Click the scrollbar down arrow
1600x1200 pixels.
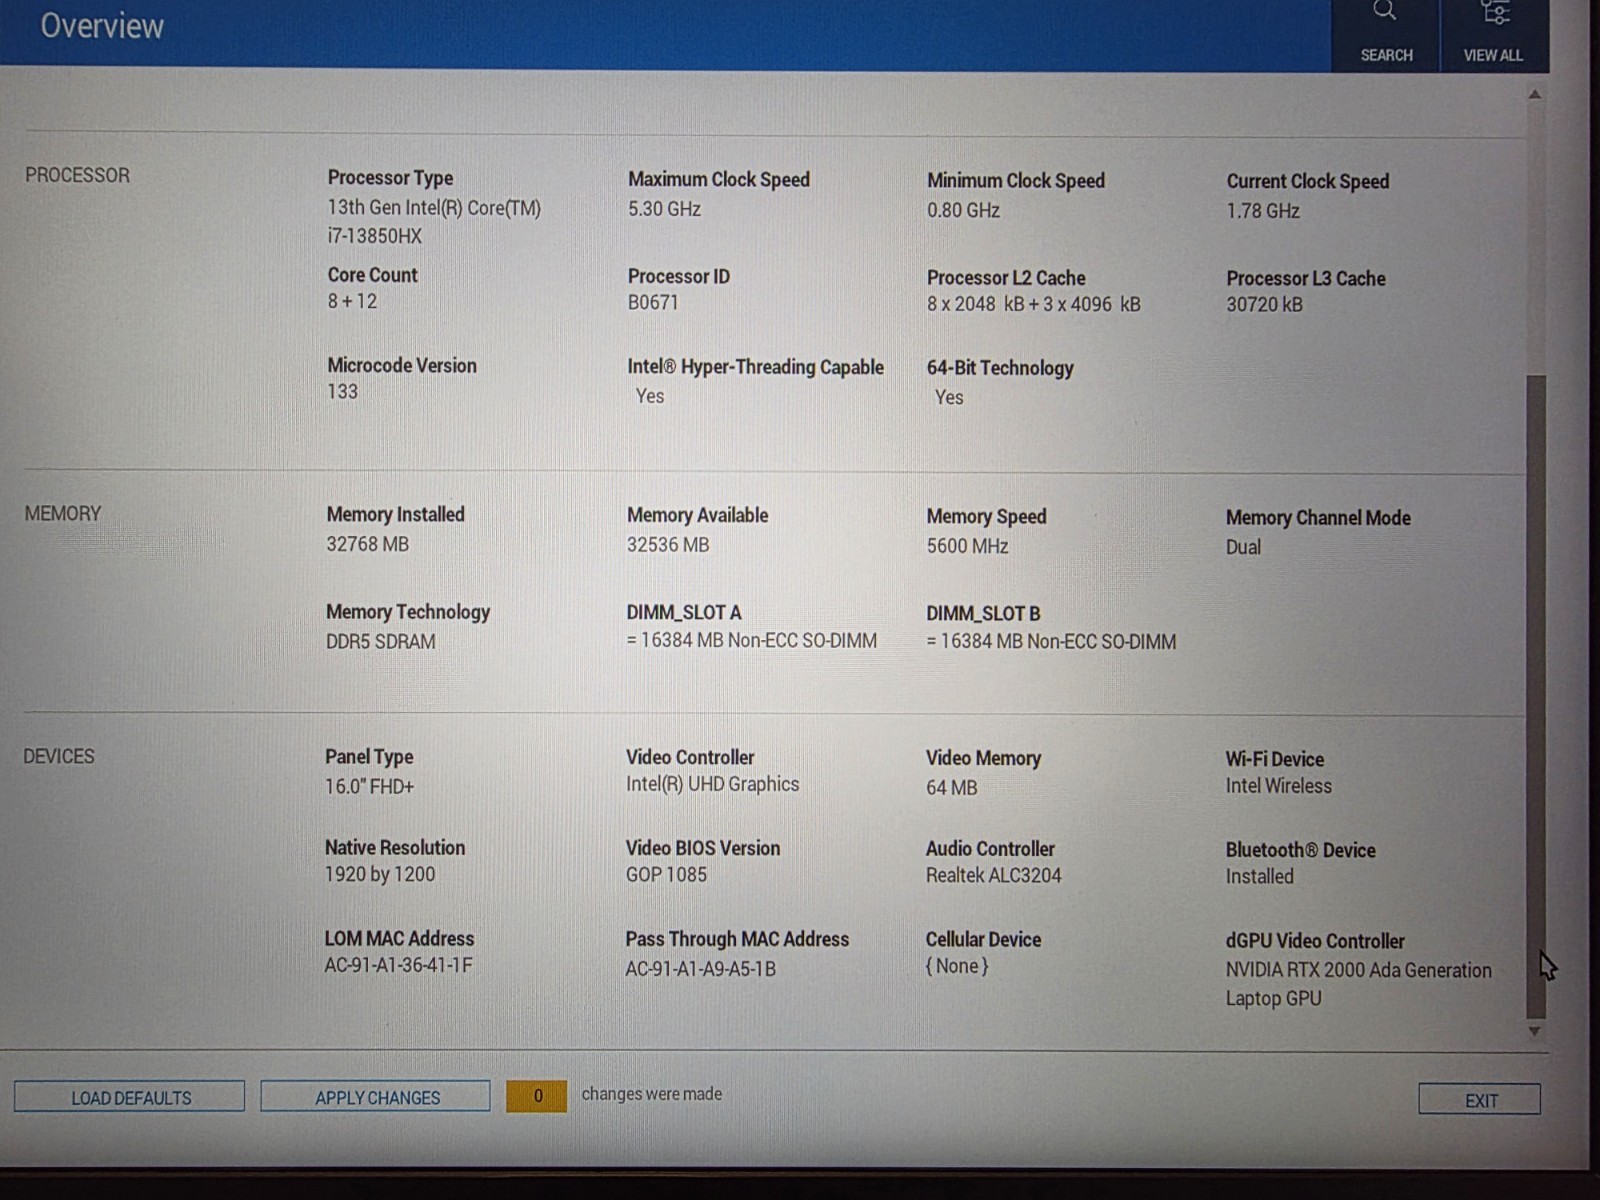tap(1535, 1031)
